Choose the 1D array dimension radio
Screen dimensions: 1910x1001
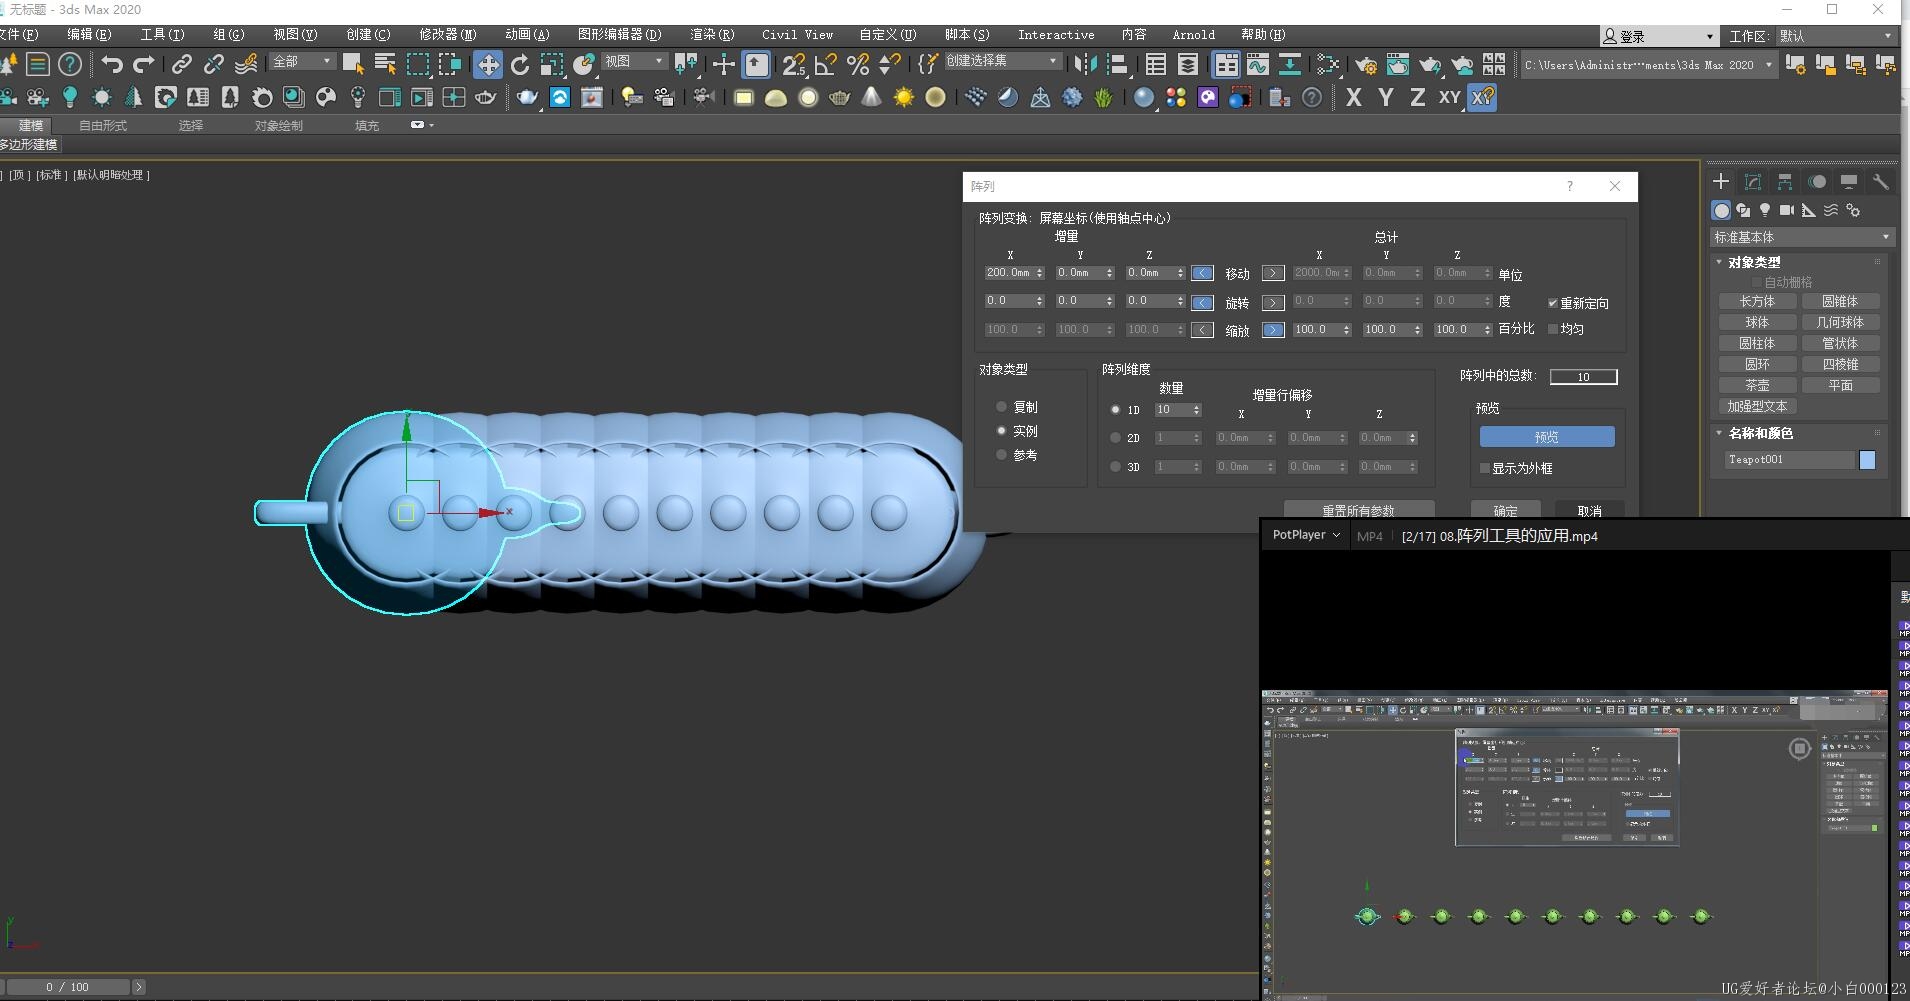[x=1115, y=409]
